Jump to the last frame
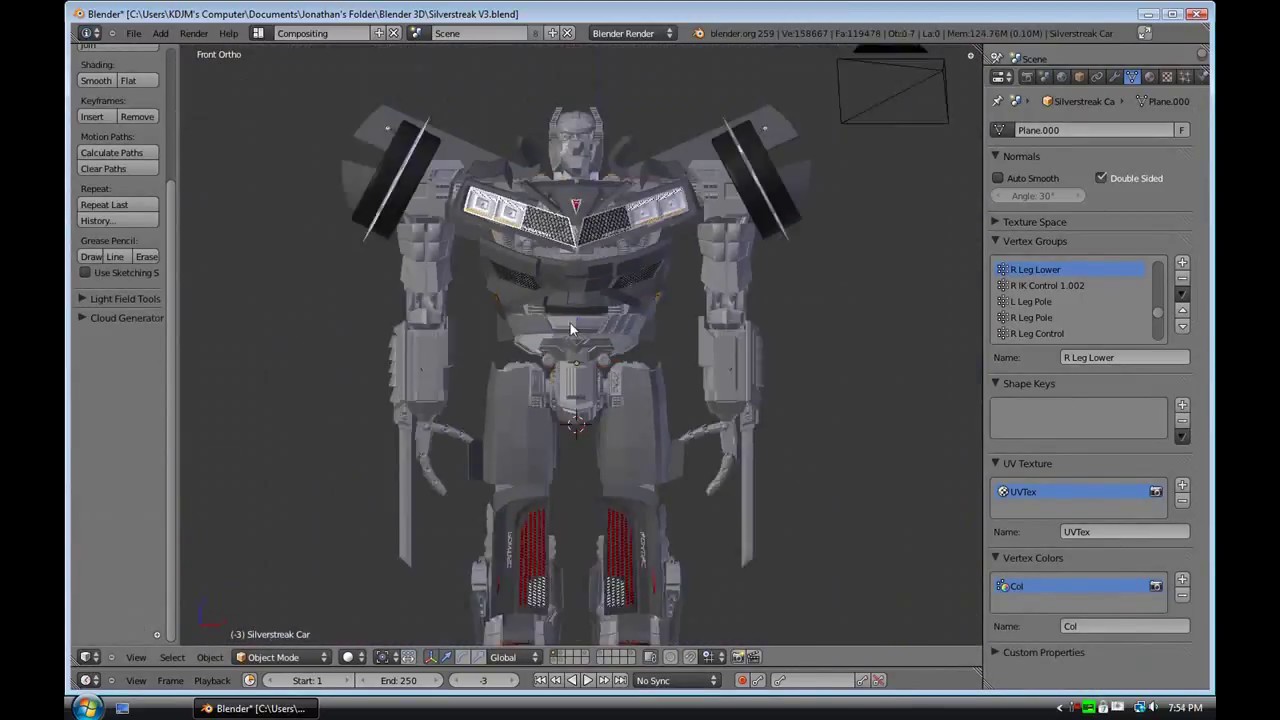This screenshot has height=720, width=1280. (620, 680)
